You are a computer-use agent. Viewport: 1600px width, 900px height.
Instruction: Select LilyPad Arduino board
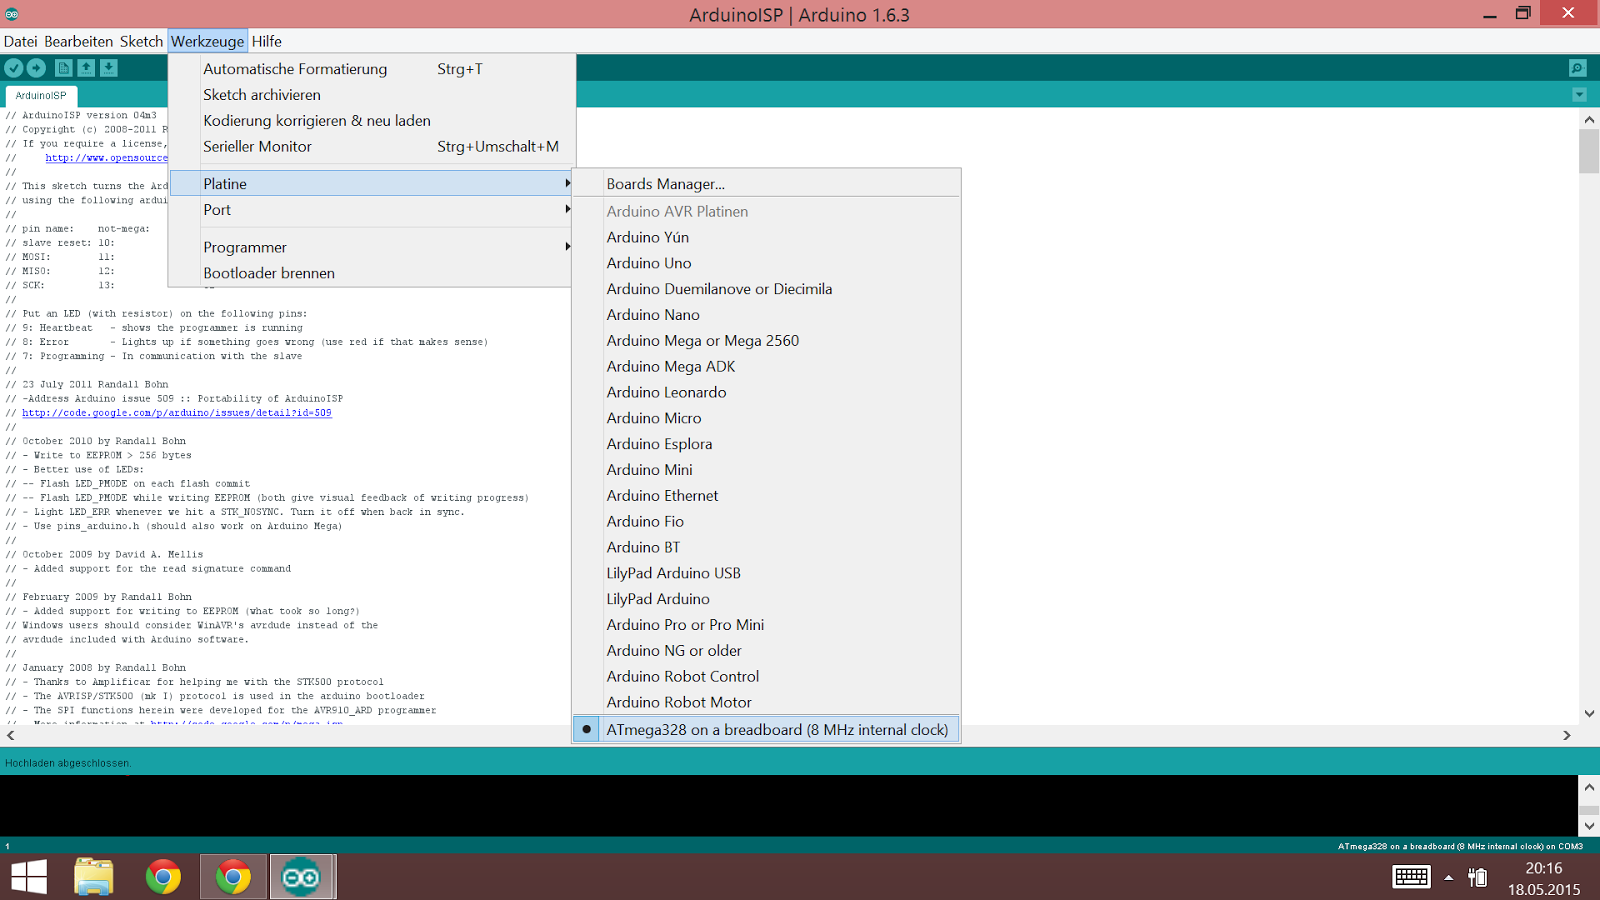766,599
